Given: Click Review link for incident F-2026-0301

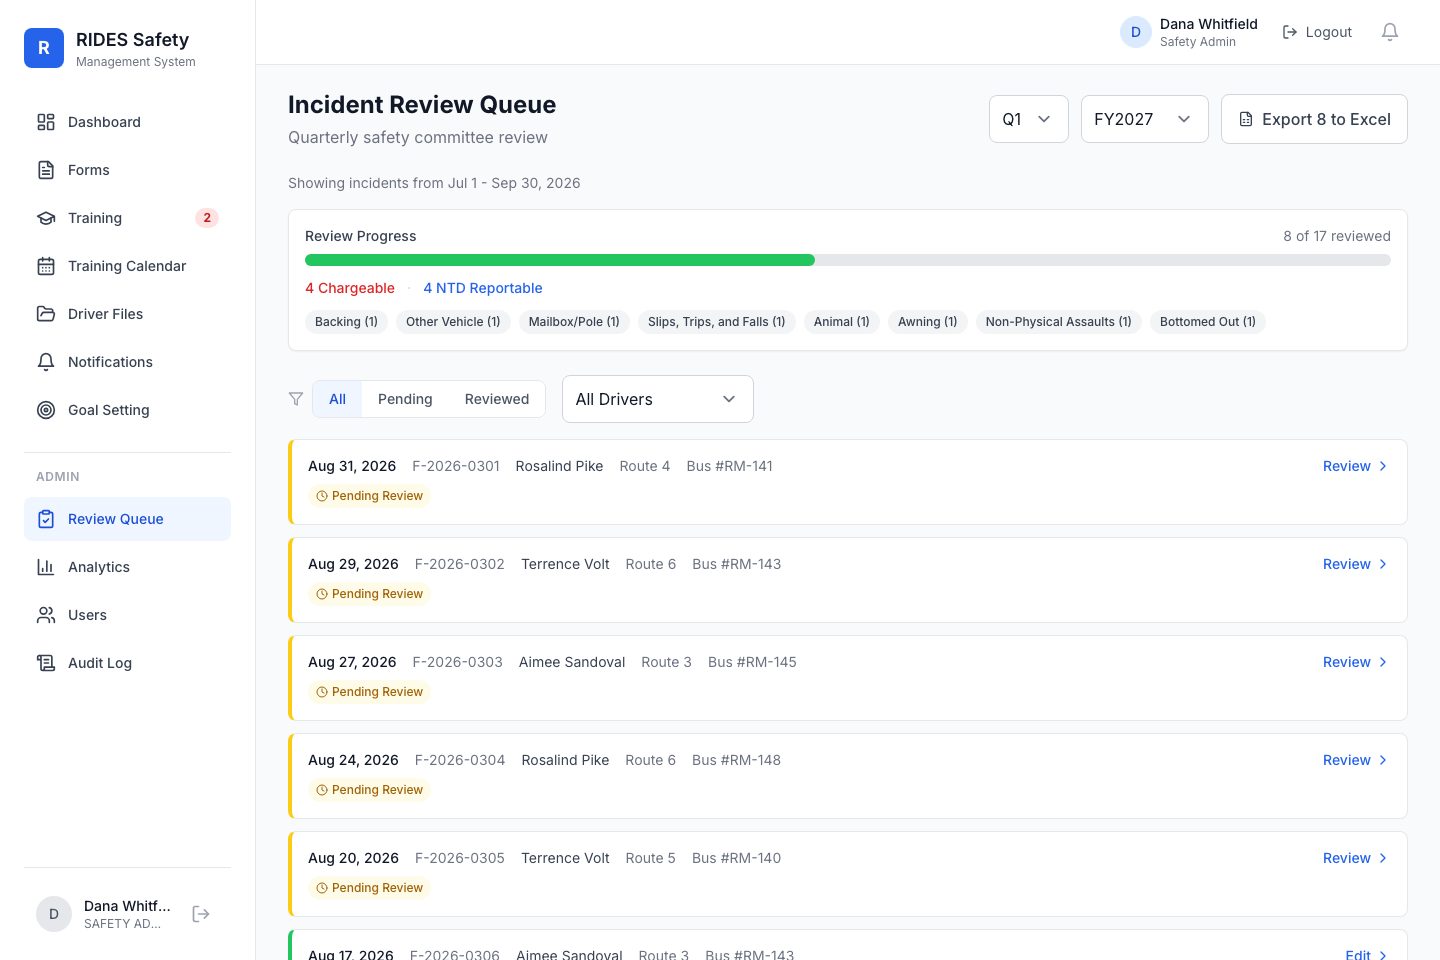Looking at the screenshot, I should [x=1355, y=466].
